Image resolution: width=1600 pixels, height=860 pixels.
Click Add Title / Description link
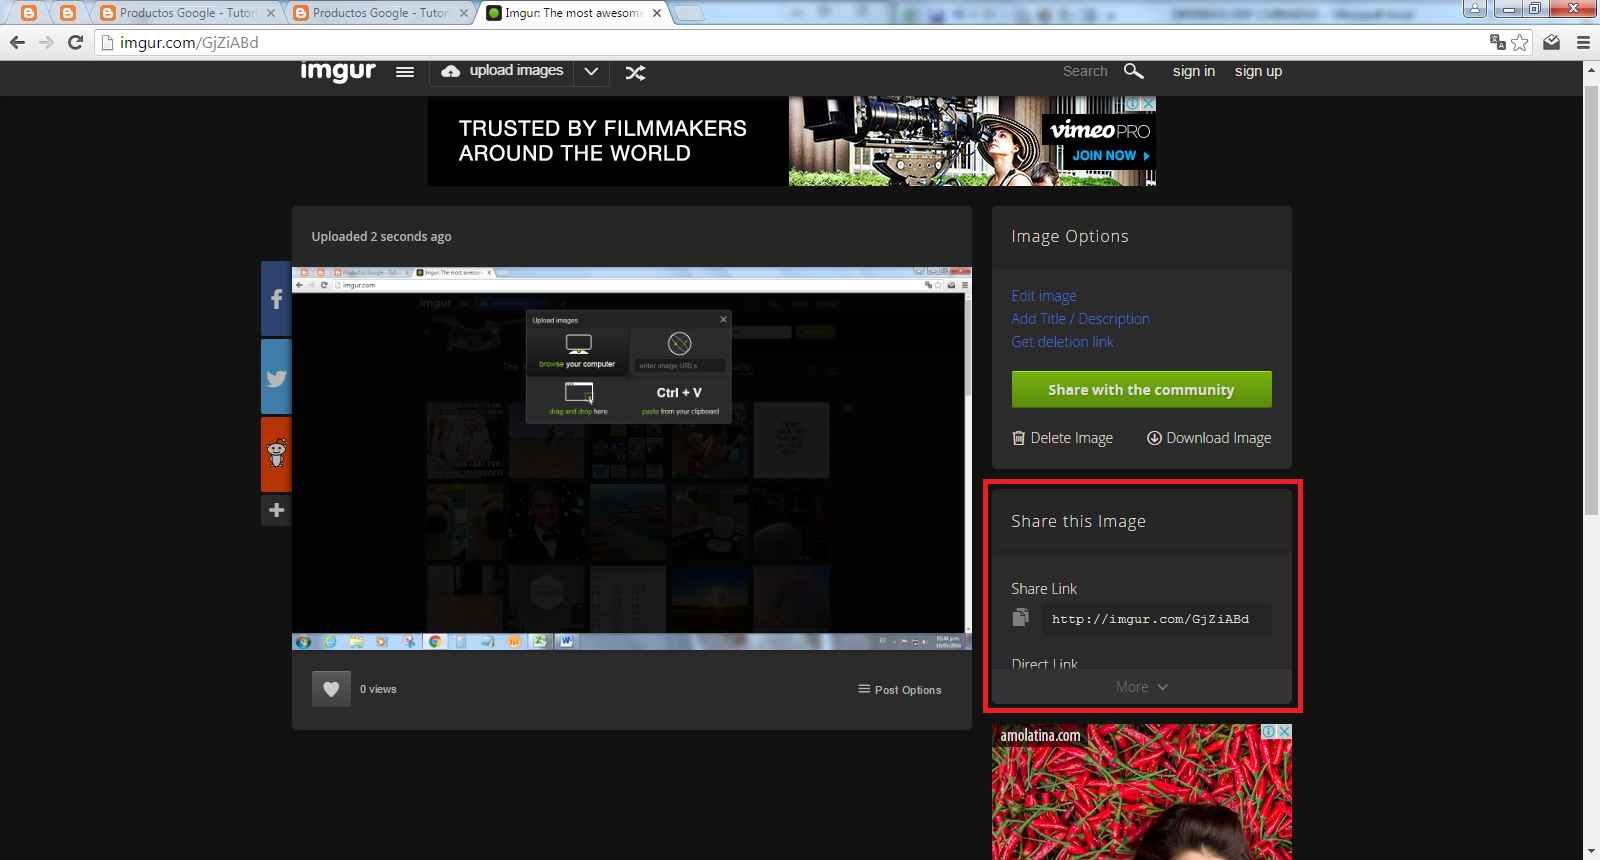(1080, 319)
